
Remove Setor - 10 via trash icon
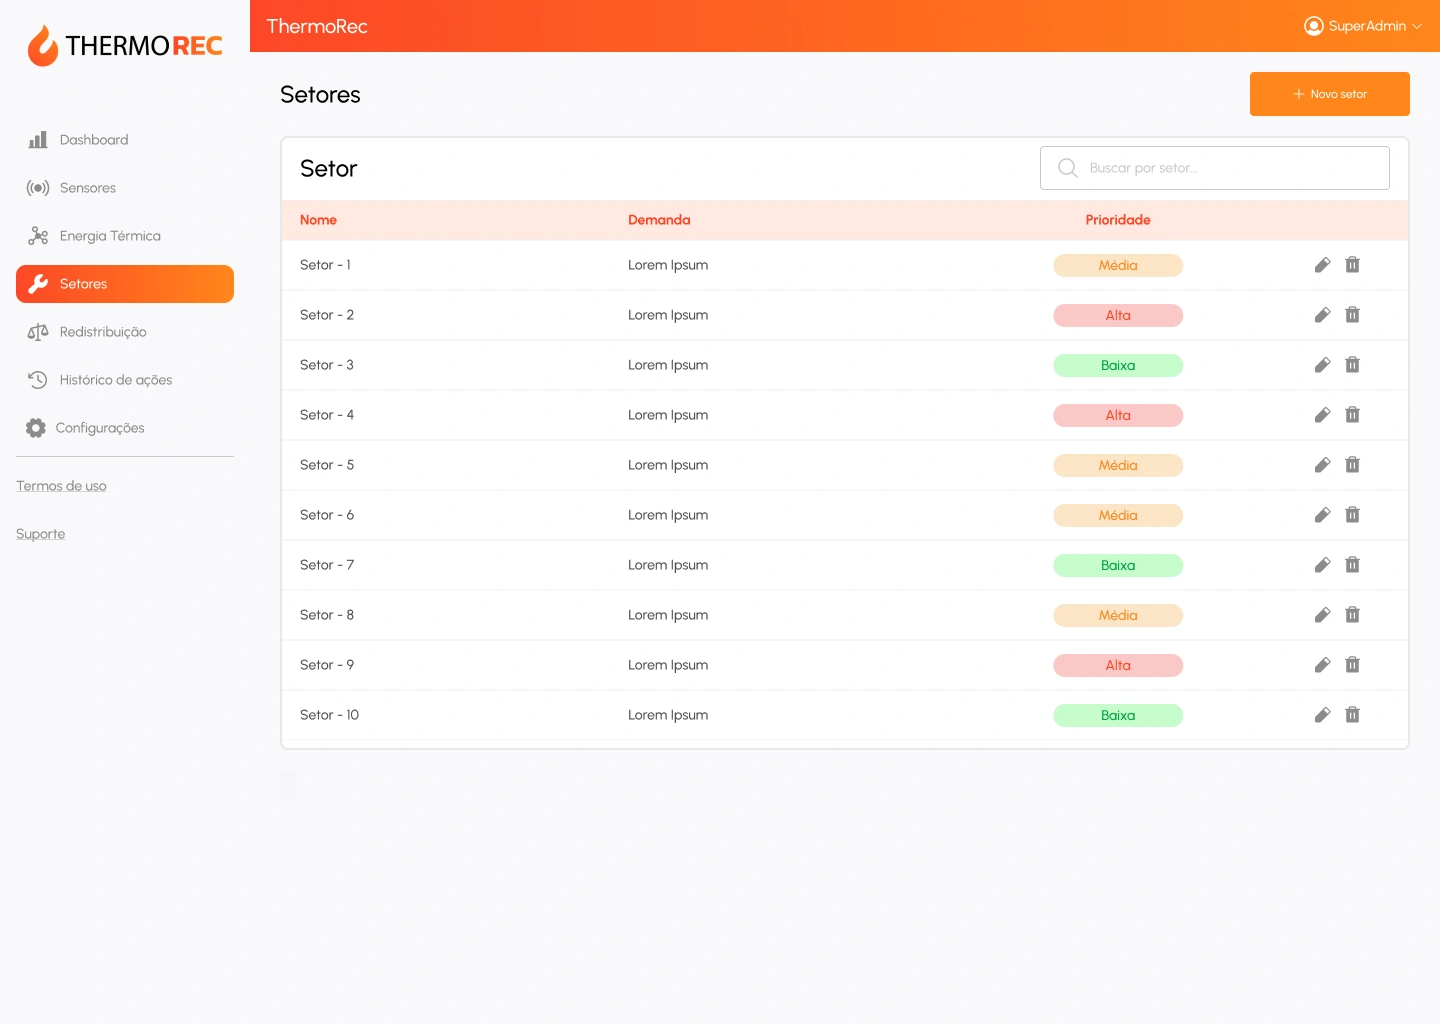(1352, 715)
